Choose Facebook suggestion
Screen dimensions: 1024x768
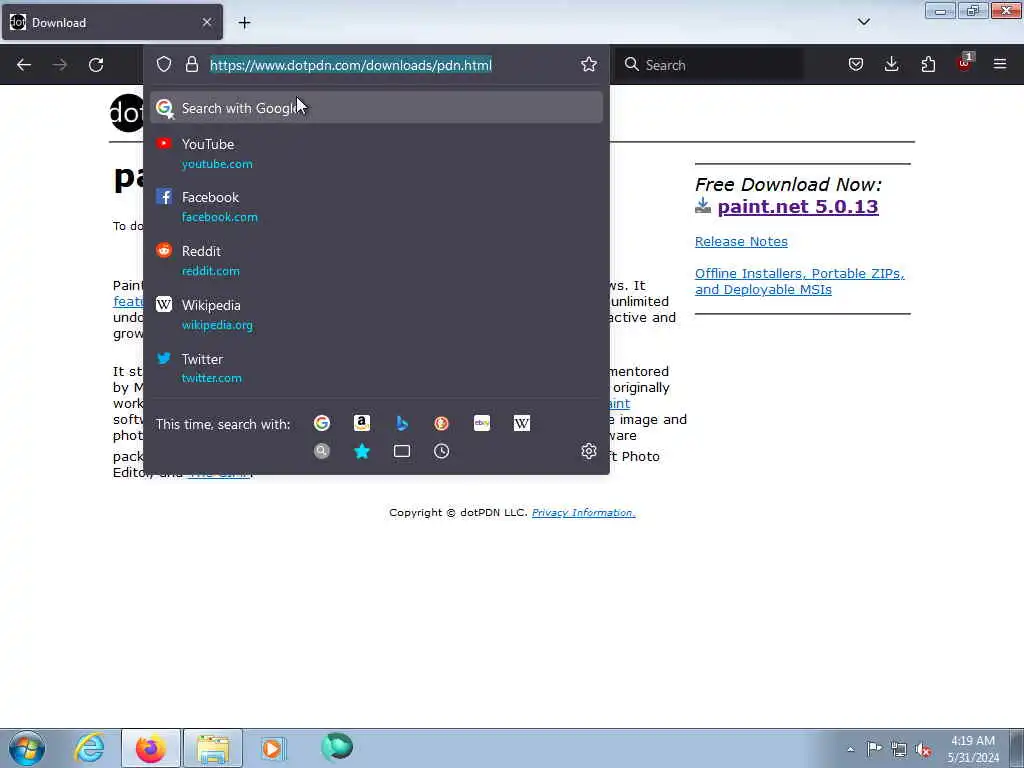tap(376, 207)
